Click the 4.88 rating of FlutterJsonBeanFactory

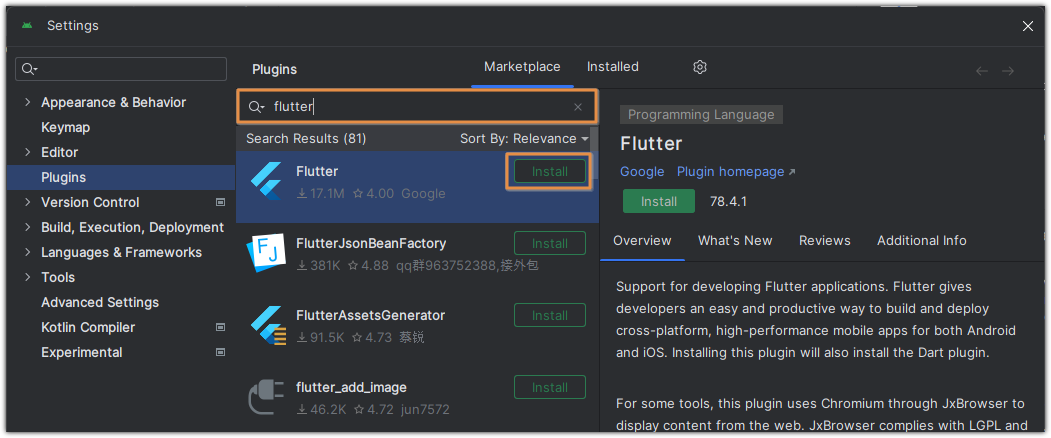[371, 266]
